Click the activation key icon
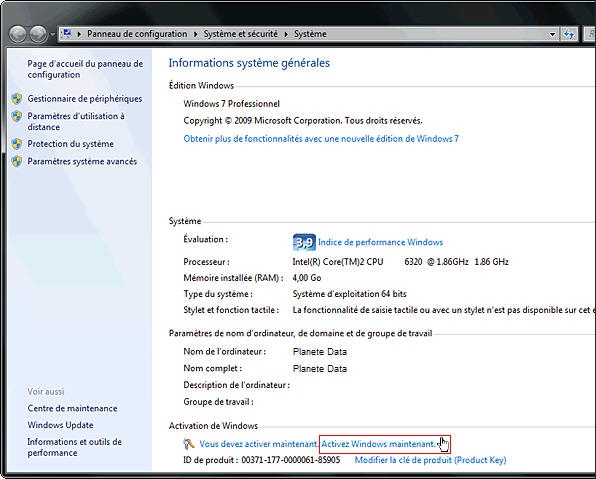596x479 pixels. click(x=189, y=444)
